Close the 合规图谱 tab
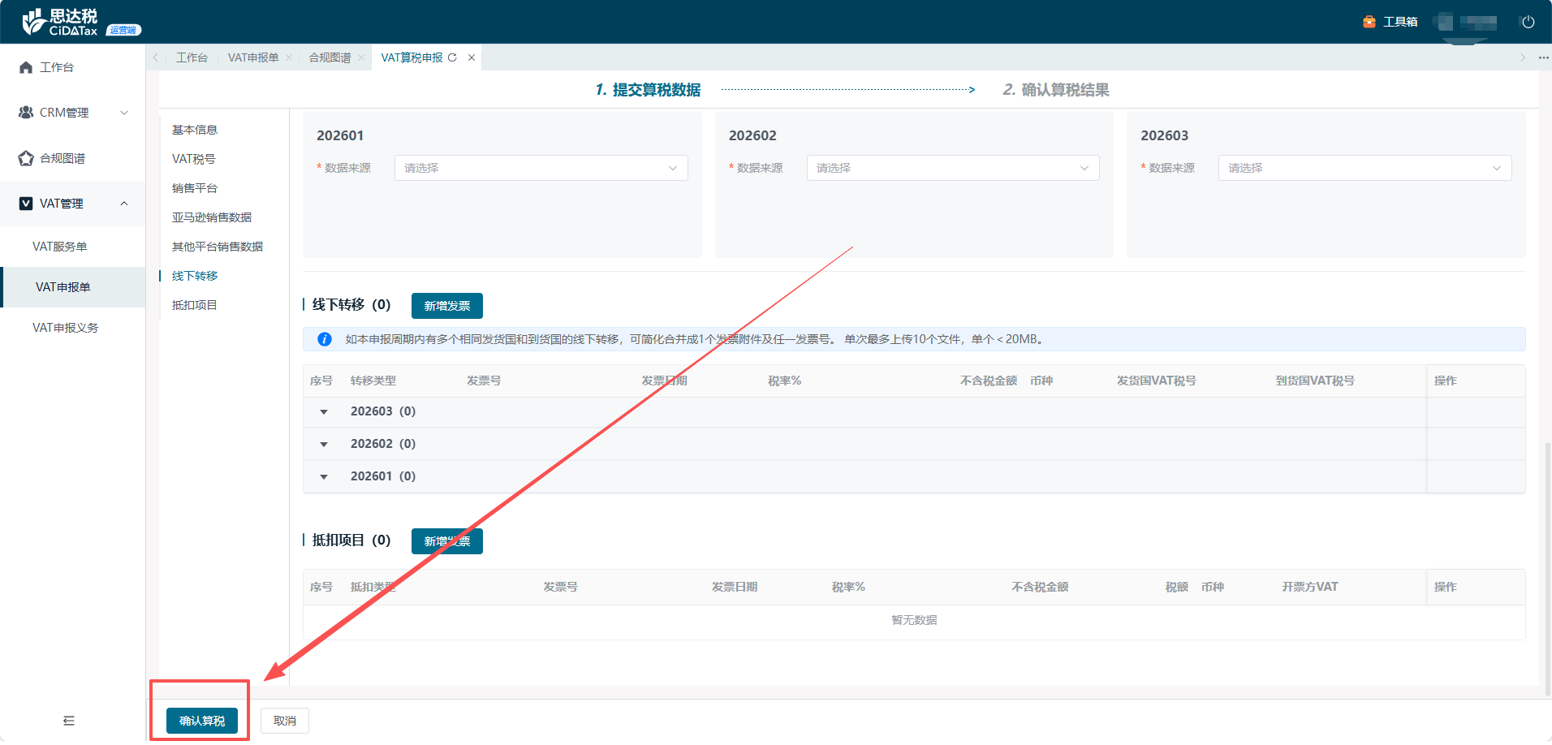 (x=361, y=58)
